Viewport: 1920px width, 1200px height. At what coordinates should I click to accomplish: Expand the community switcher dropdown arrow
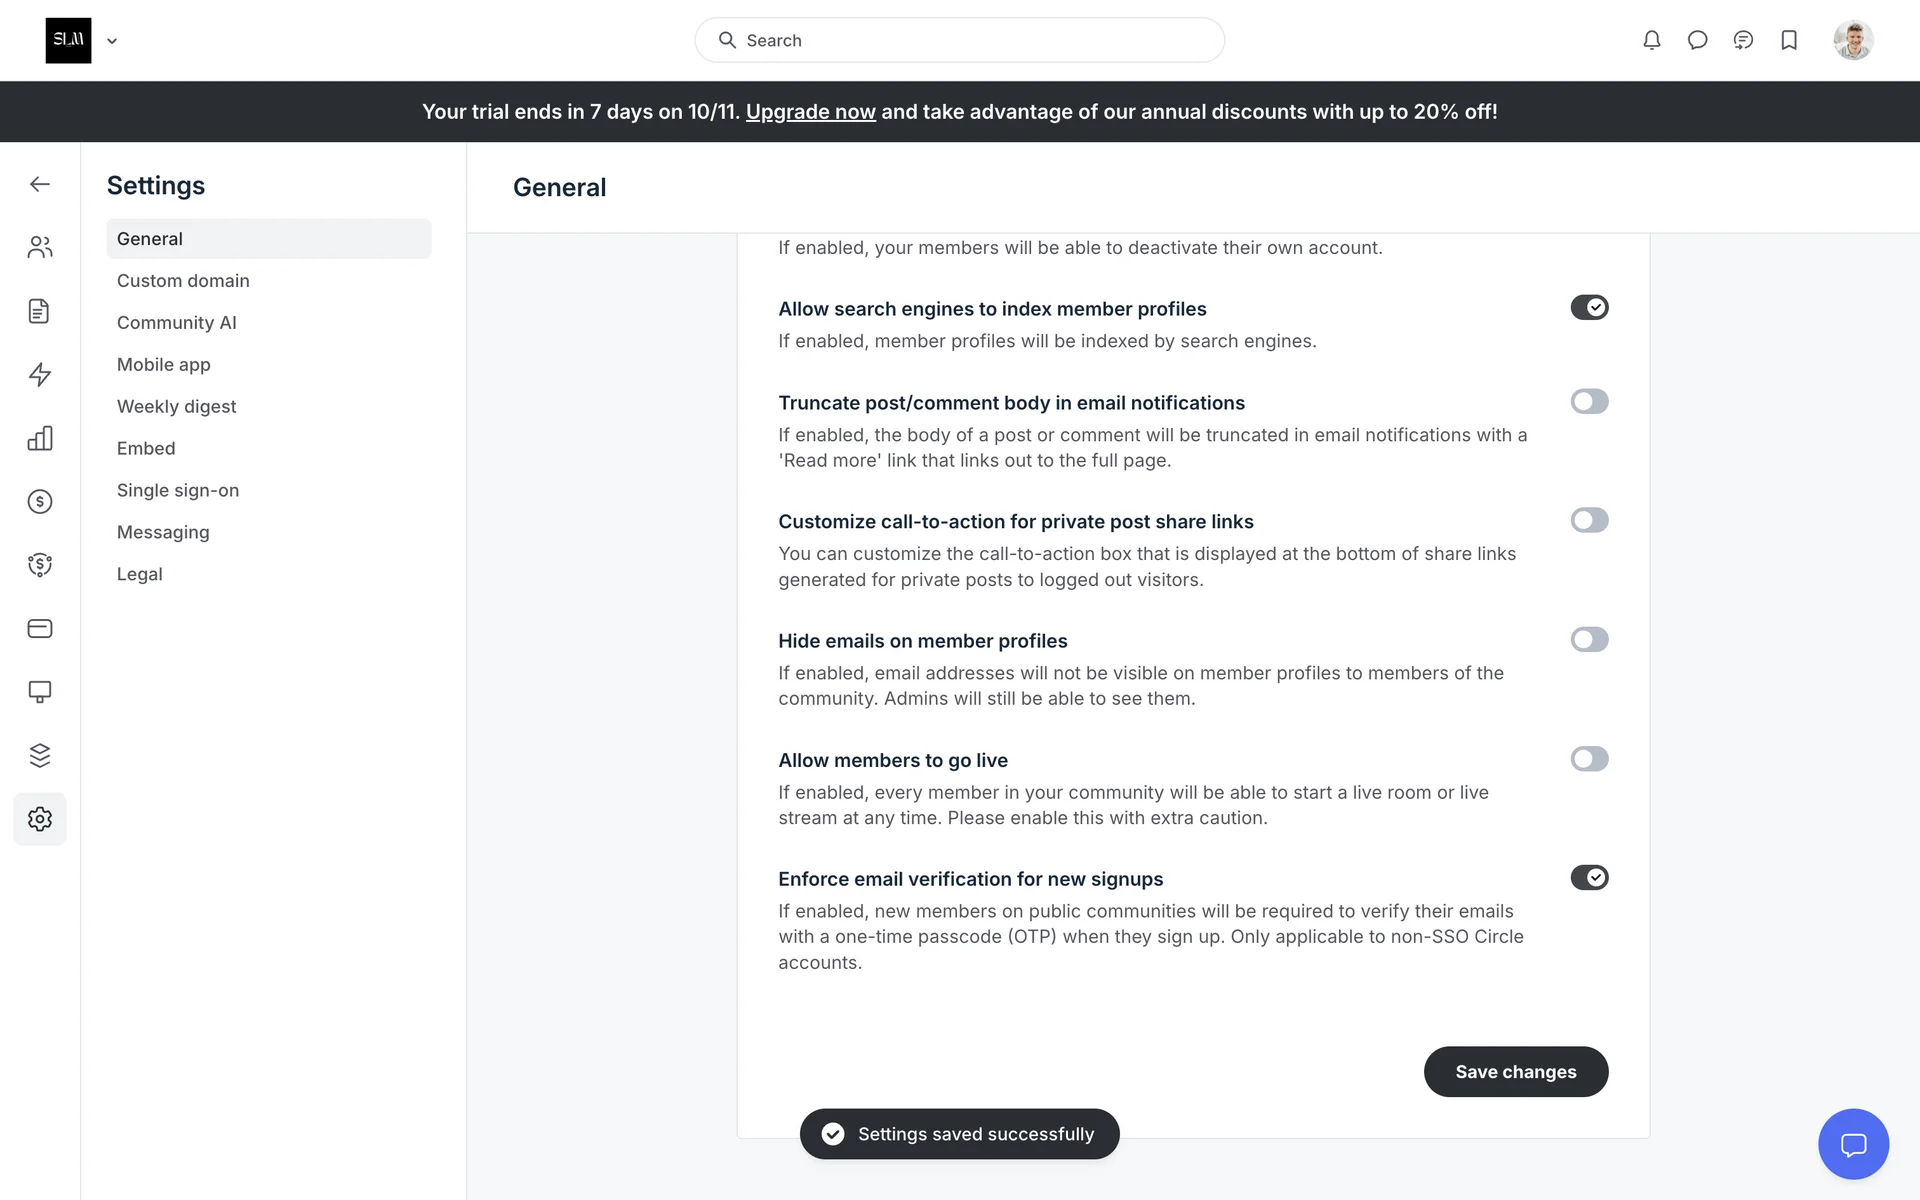112,41
